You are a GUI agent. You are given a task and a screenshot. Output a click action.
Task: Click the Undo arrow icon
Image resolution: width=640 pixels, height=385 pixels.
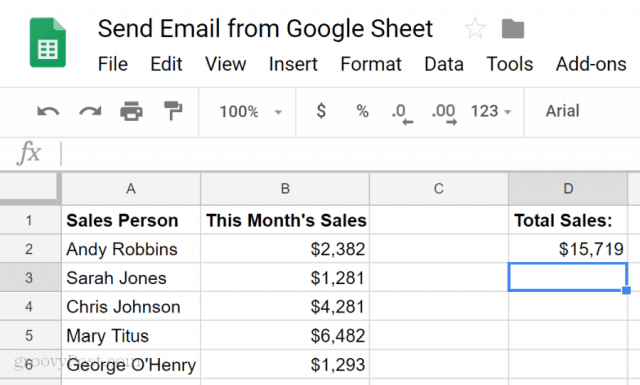[48, 111]
